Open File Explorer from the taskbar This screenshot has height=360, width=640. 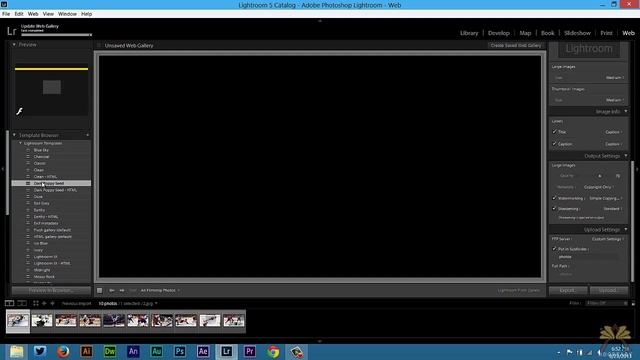pyautogui.click(x=16, y=351)
